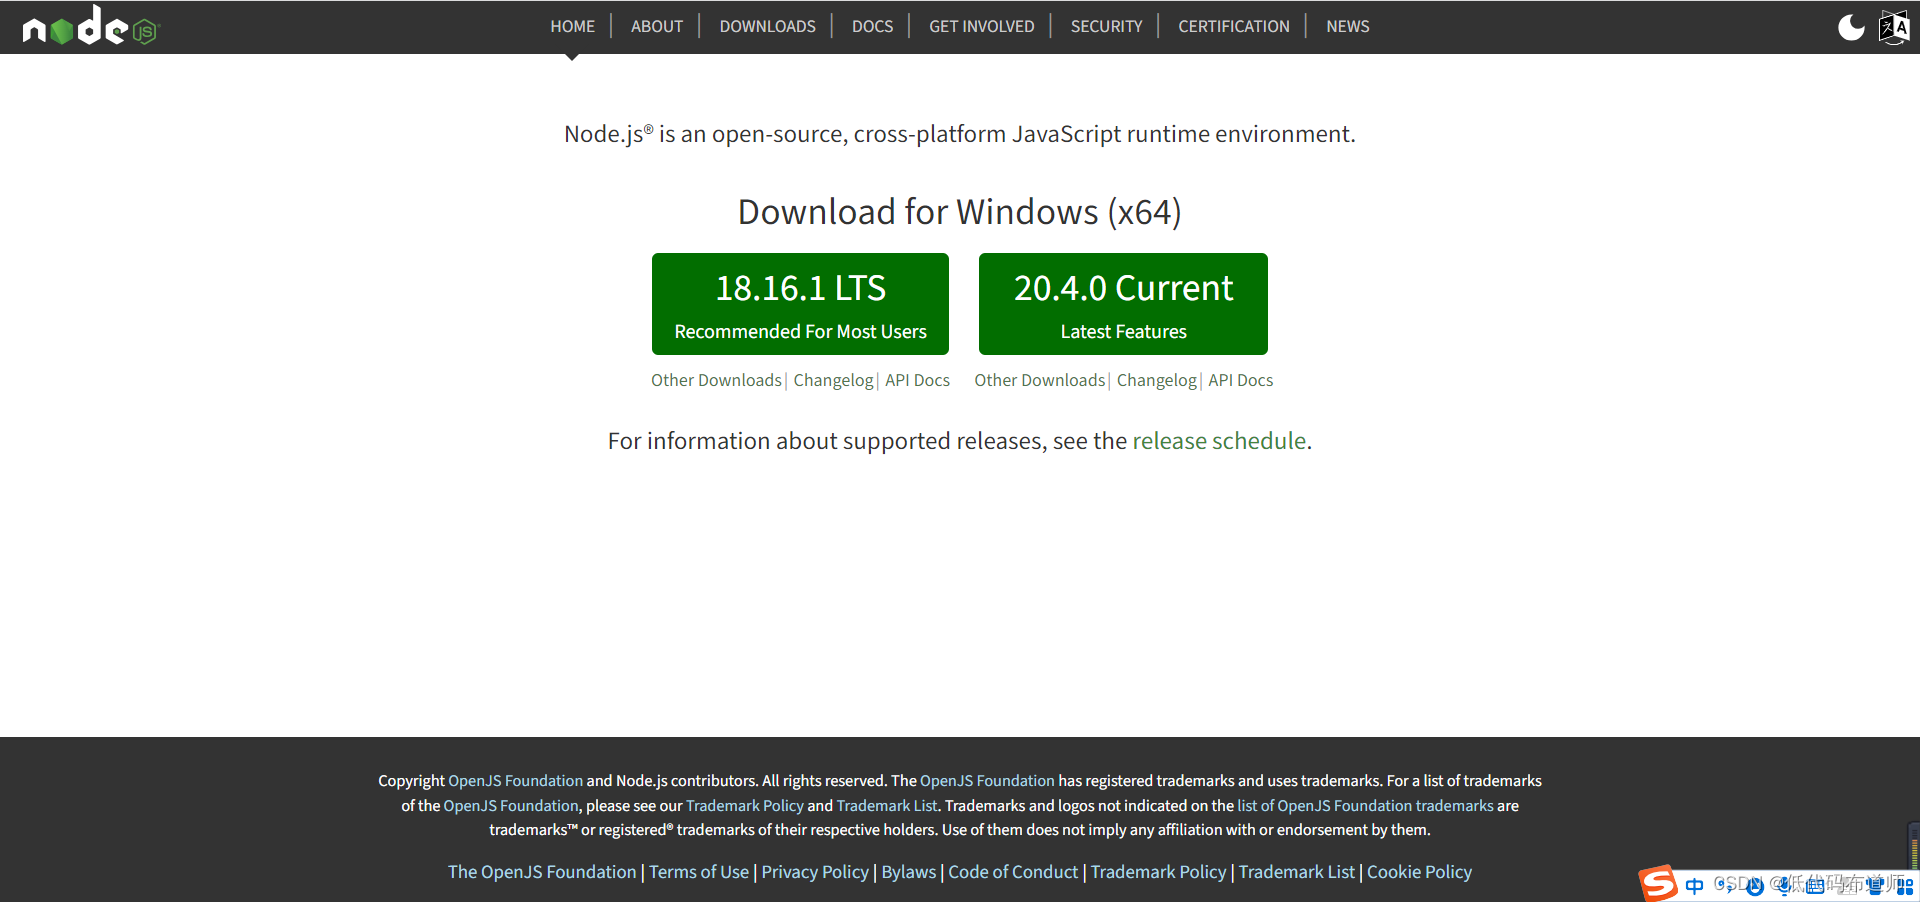Open Trademark Policy in the bottom footer row

coord(1158,872)
